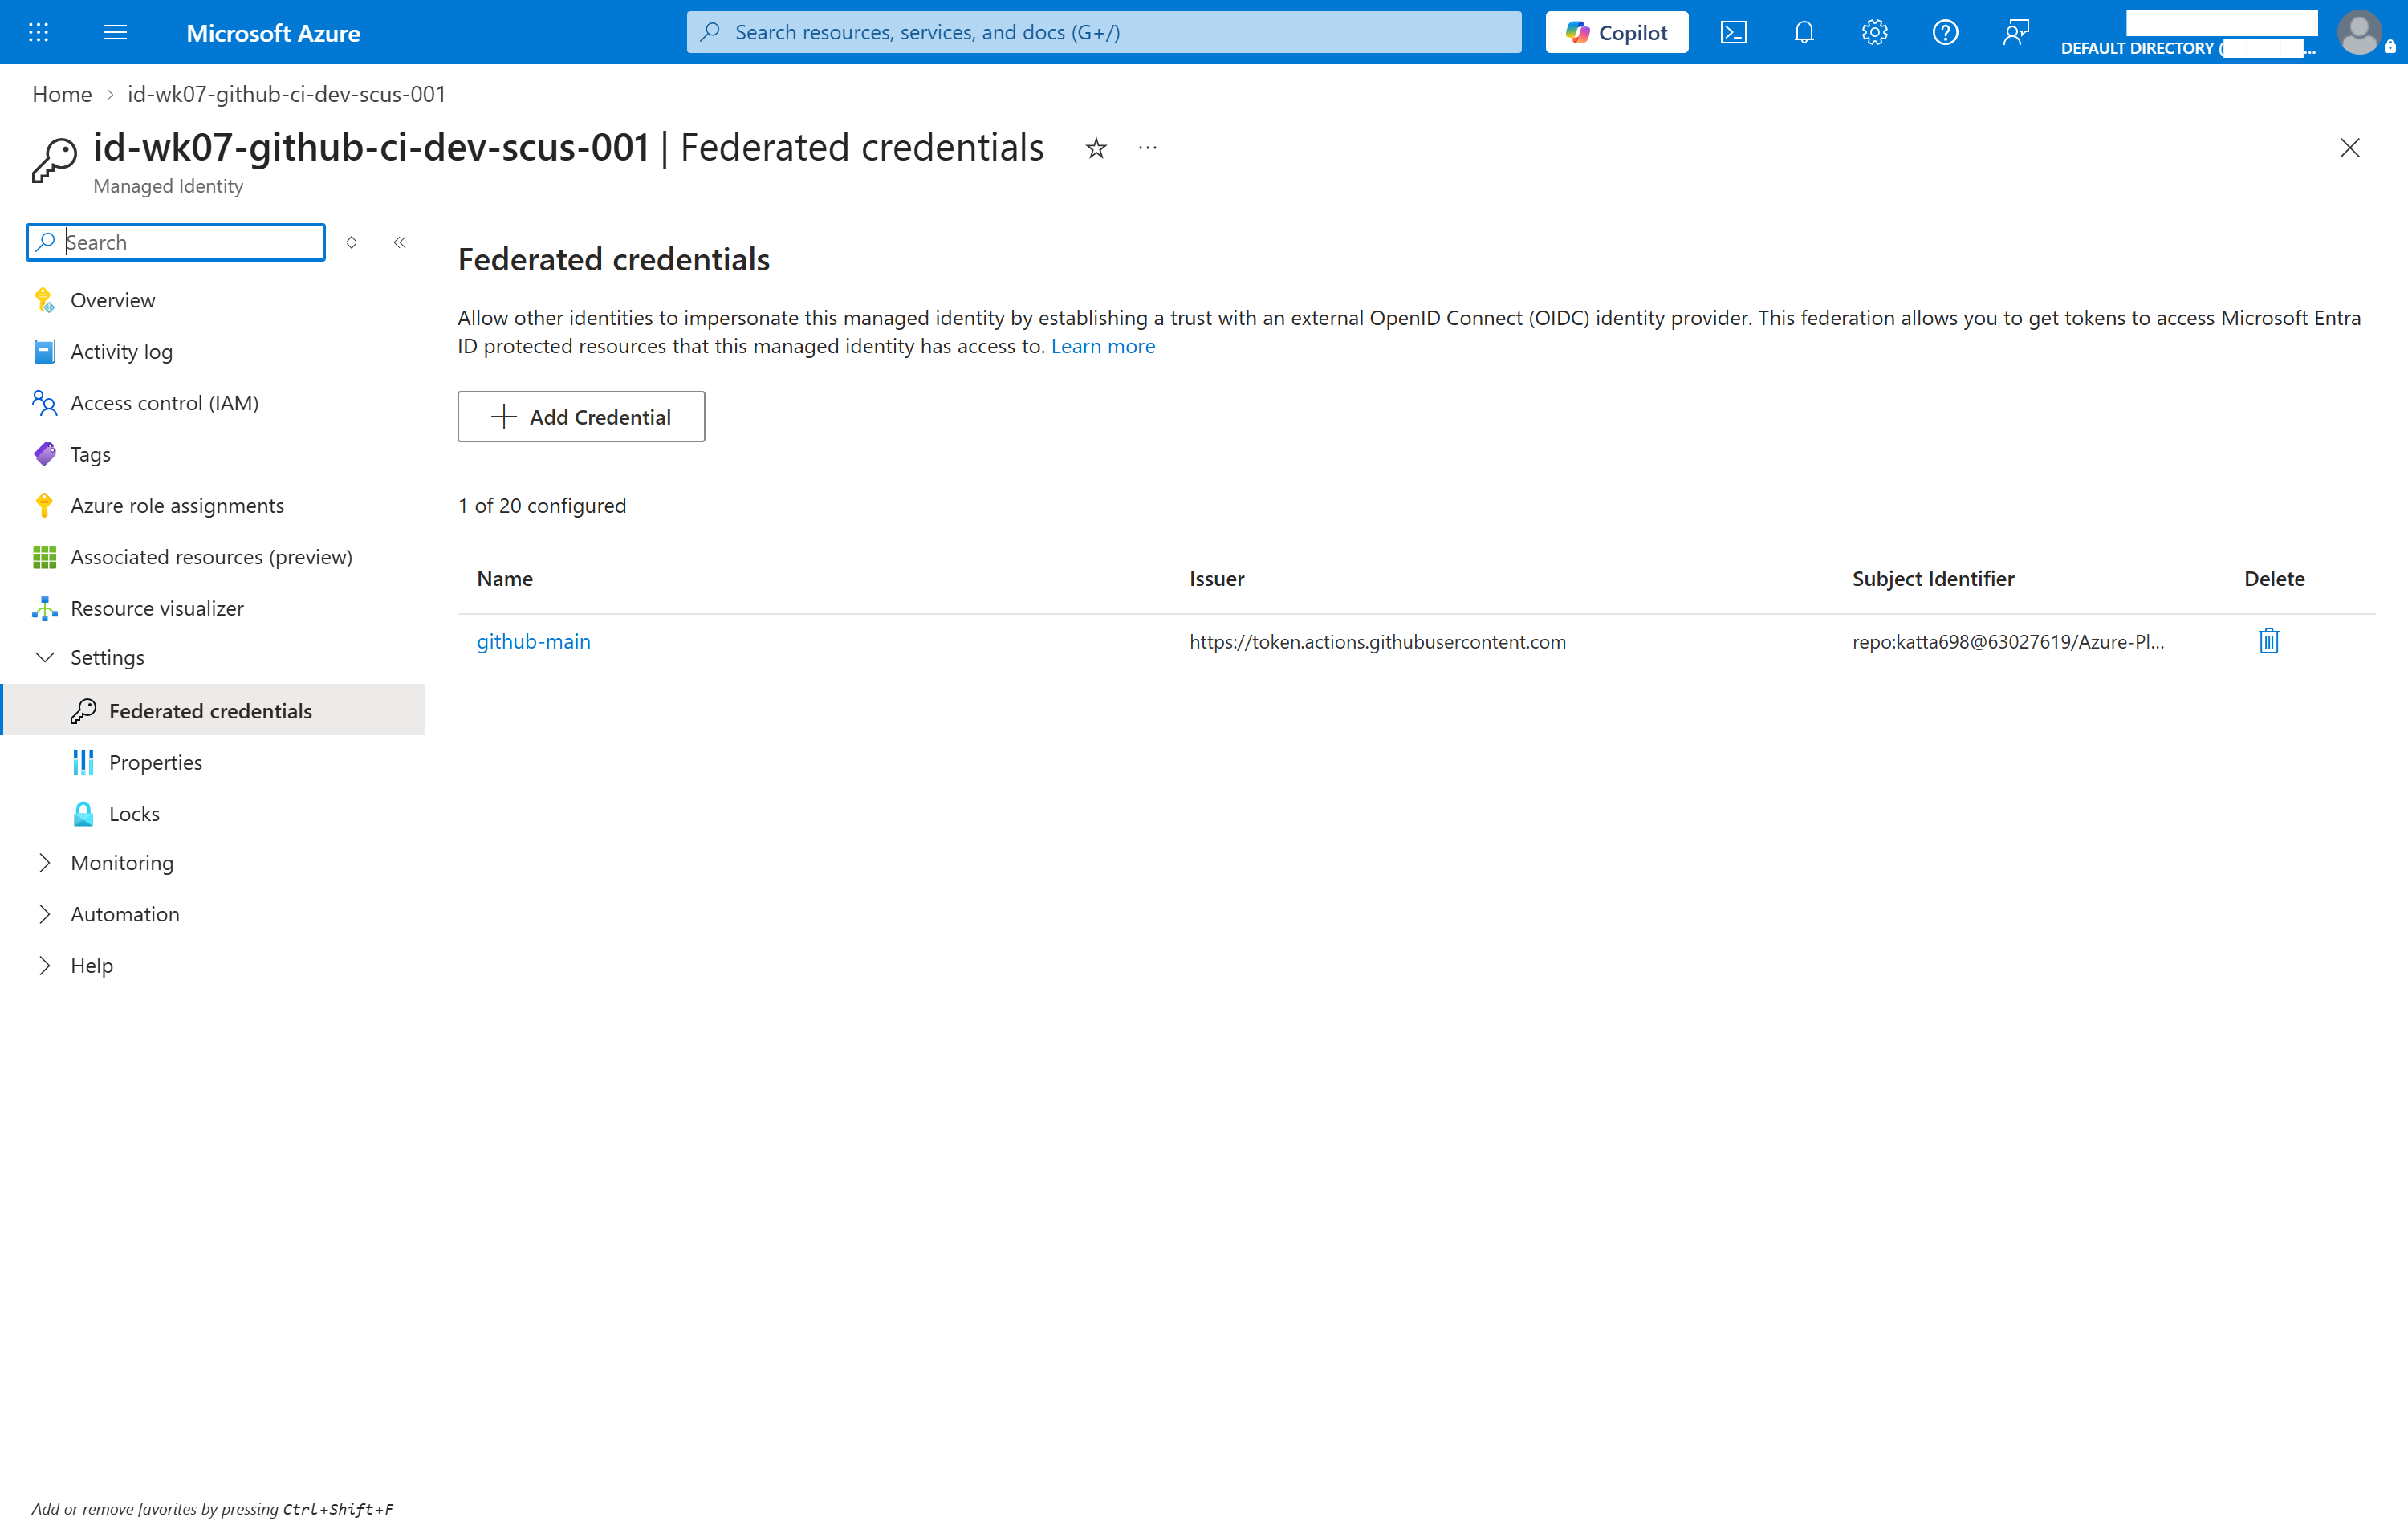Click the Activity log icon
The image size is (2408, 1525).
coord(44,351)
